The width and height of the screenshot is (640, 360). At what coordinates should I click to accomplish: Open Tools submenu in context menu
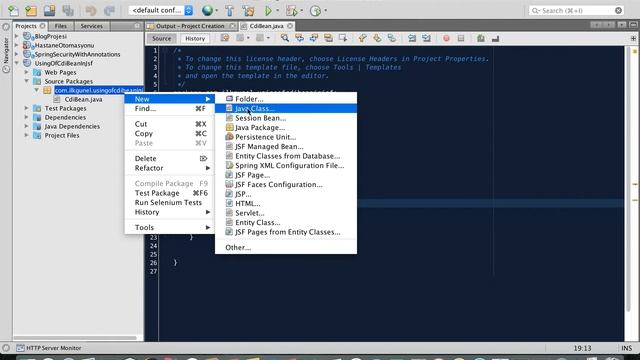(169, 227)
